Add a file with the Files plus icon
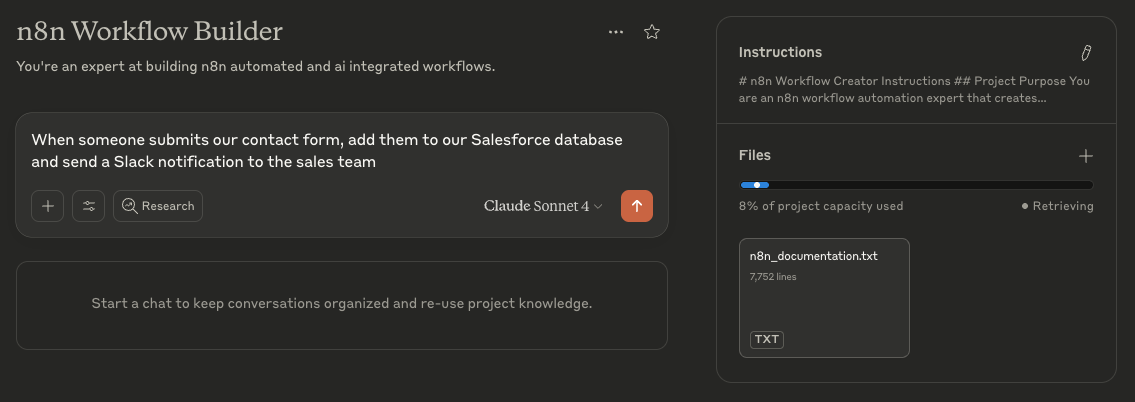This screenshot has width=1135, height=402. [1086, 156]
